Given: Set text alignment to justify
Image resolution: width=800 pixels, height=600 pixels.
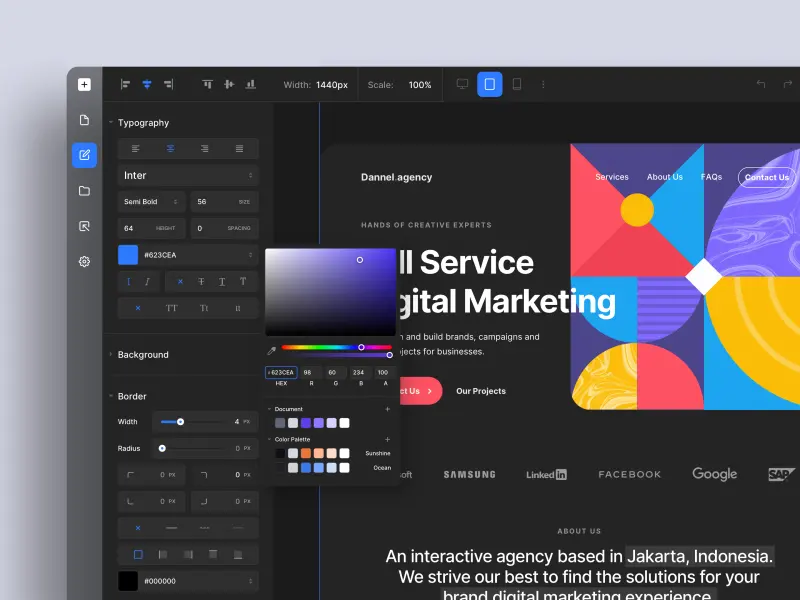Looking at the screenshot, I should [239, 149].
